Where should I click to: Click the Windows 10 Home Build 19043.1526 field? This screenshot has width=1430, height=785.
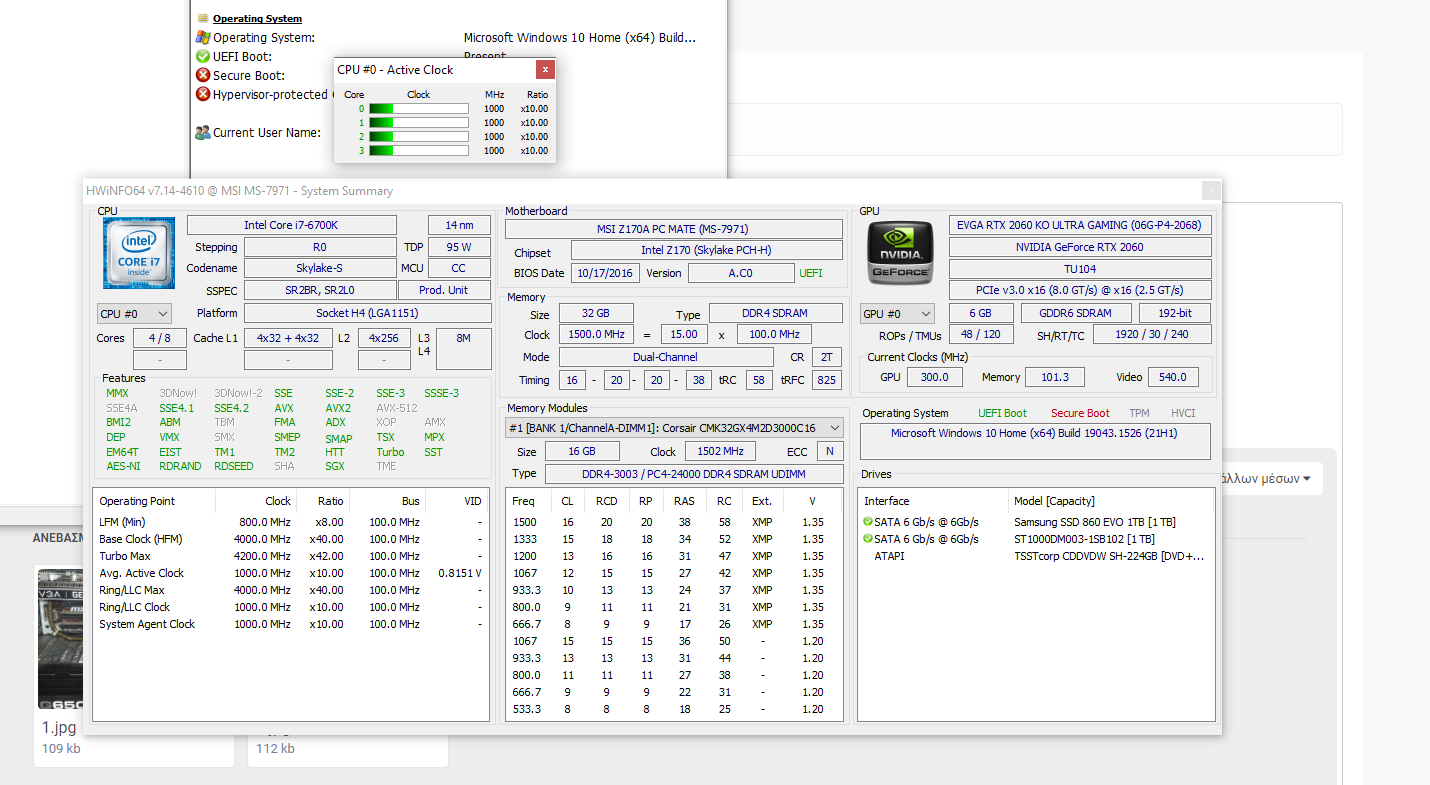pyautogui.click(x=1035, y=441)
